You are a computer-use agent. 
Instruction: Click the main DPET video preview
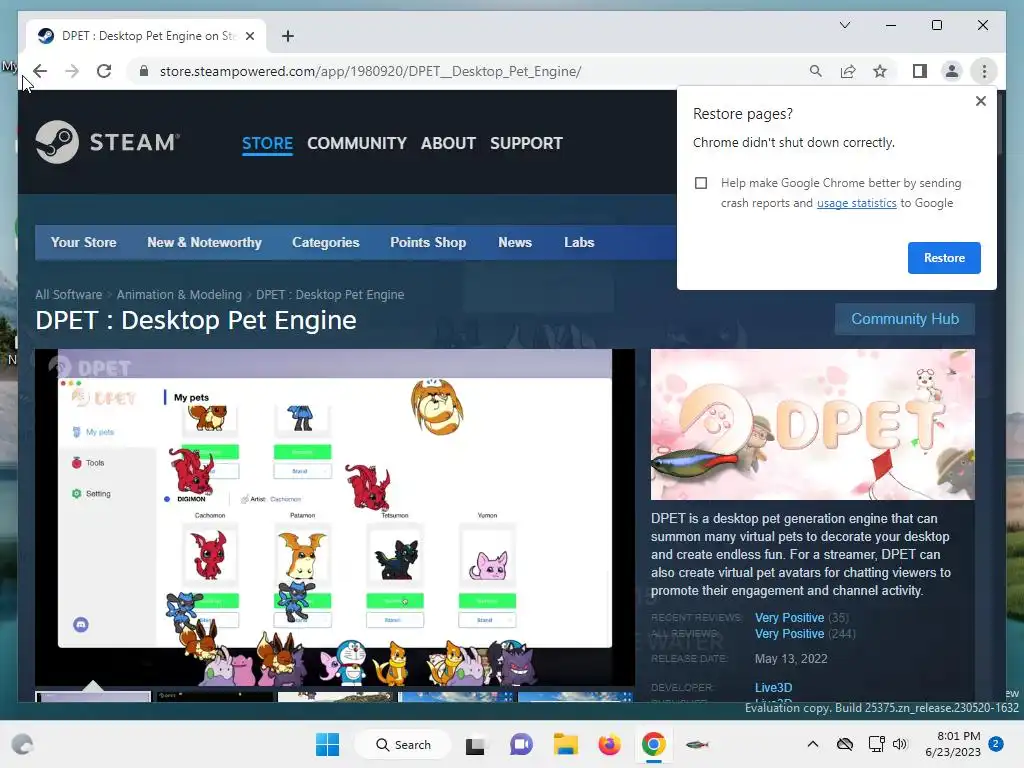coord(334,517)
